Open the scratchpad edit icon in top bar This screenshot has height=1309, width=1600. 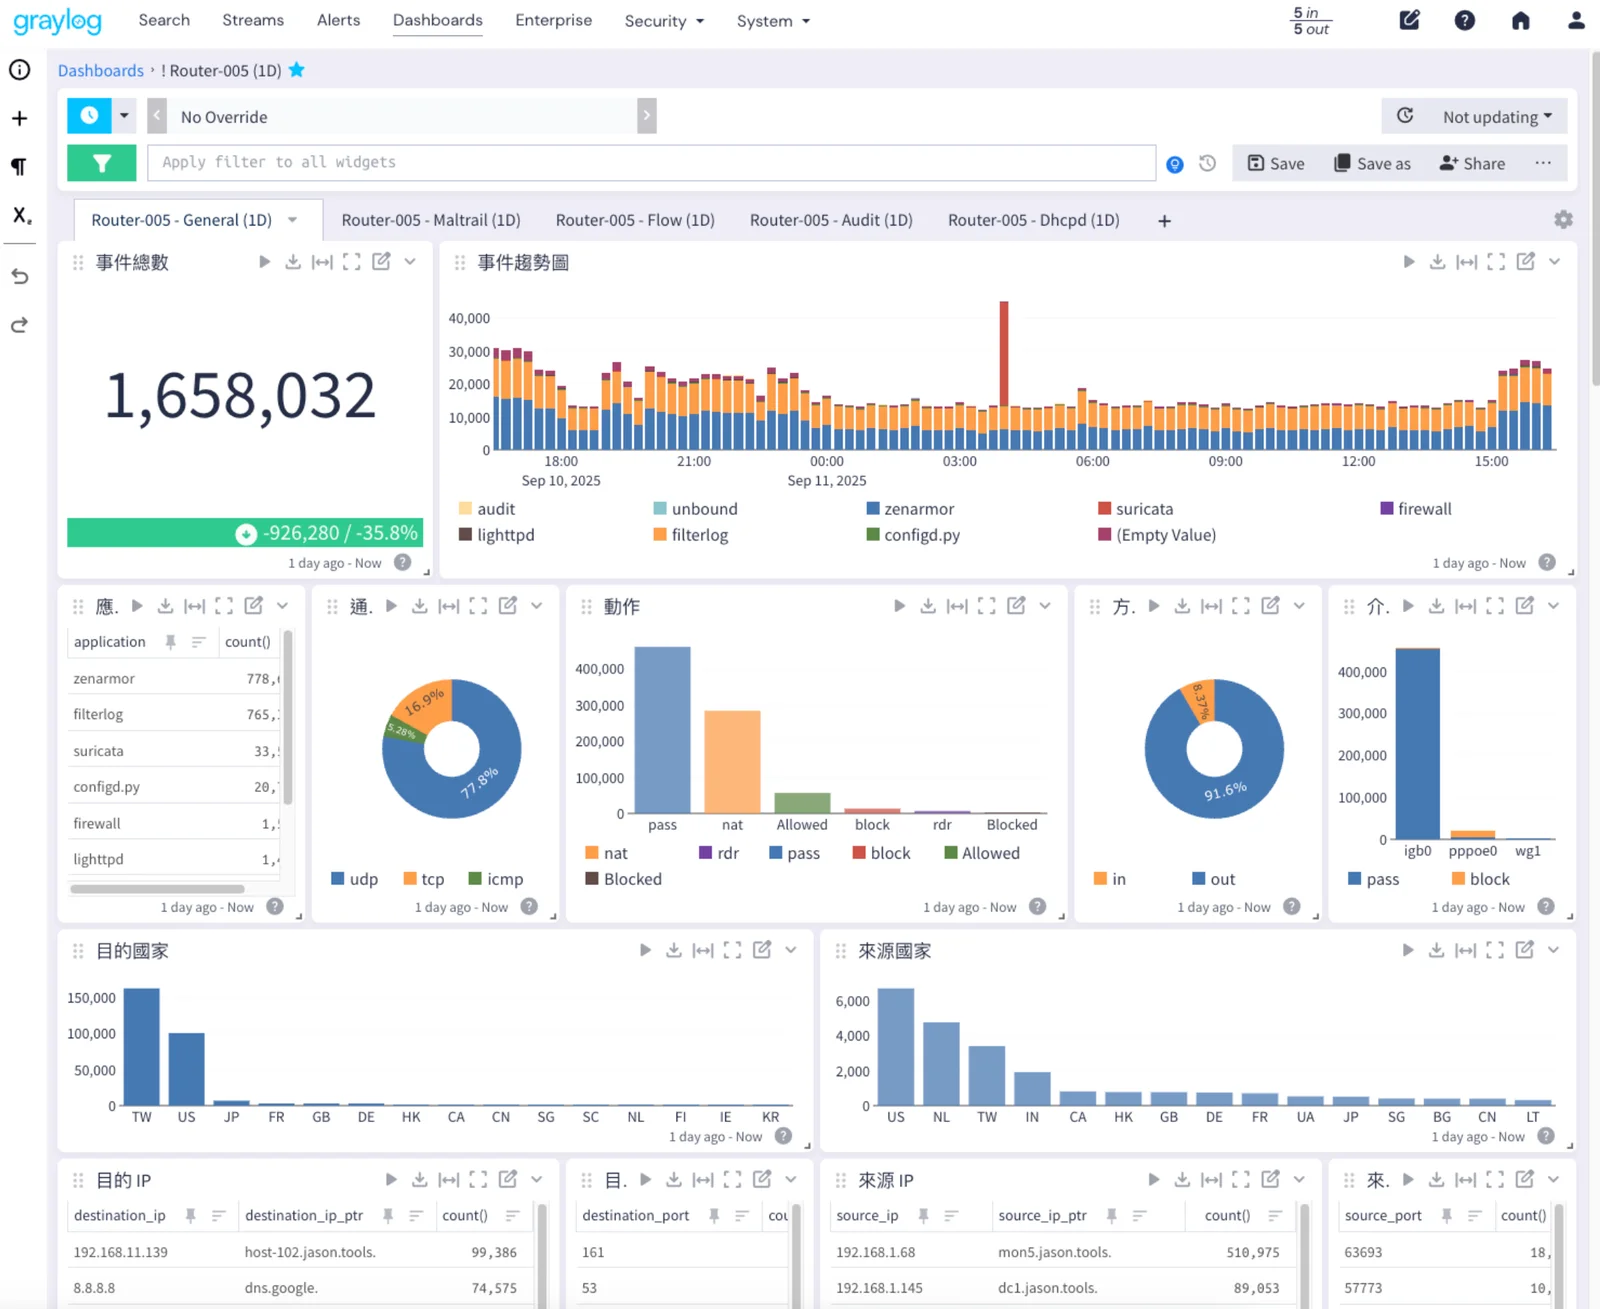(x=1409, y=20)
